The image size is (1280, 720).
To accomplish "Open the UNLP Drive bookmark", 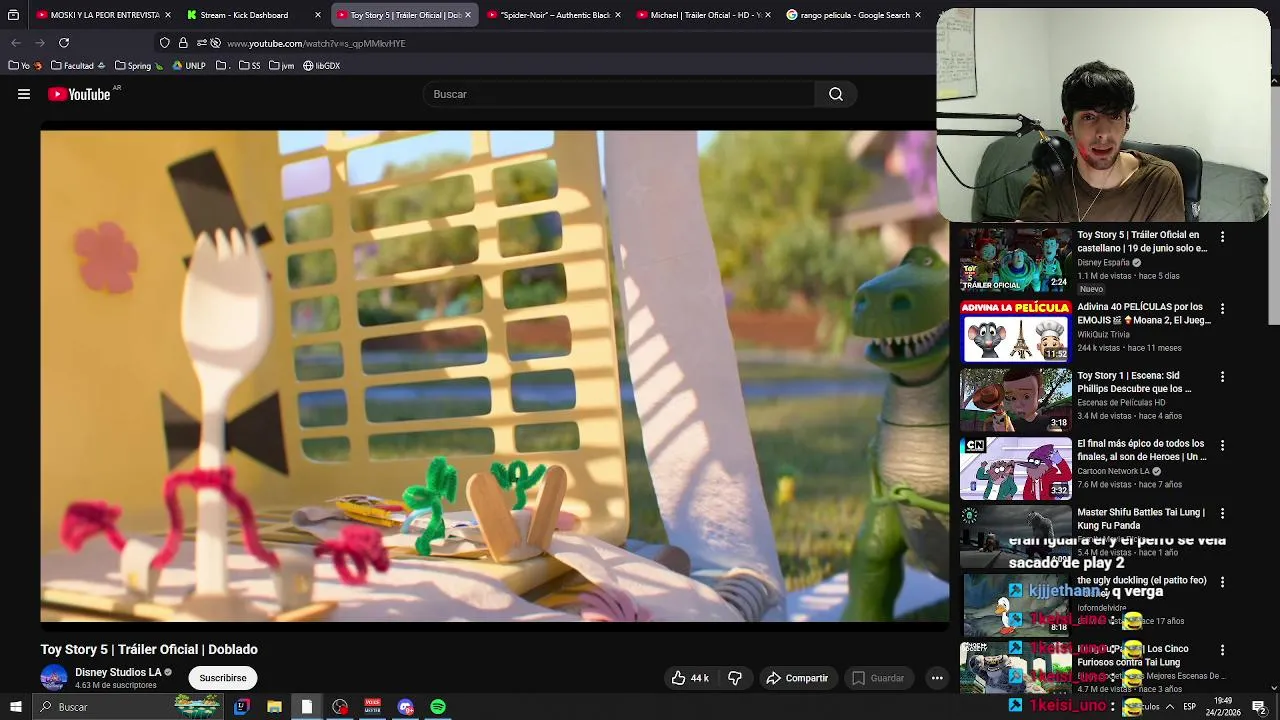I will [189, 66].
